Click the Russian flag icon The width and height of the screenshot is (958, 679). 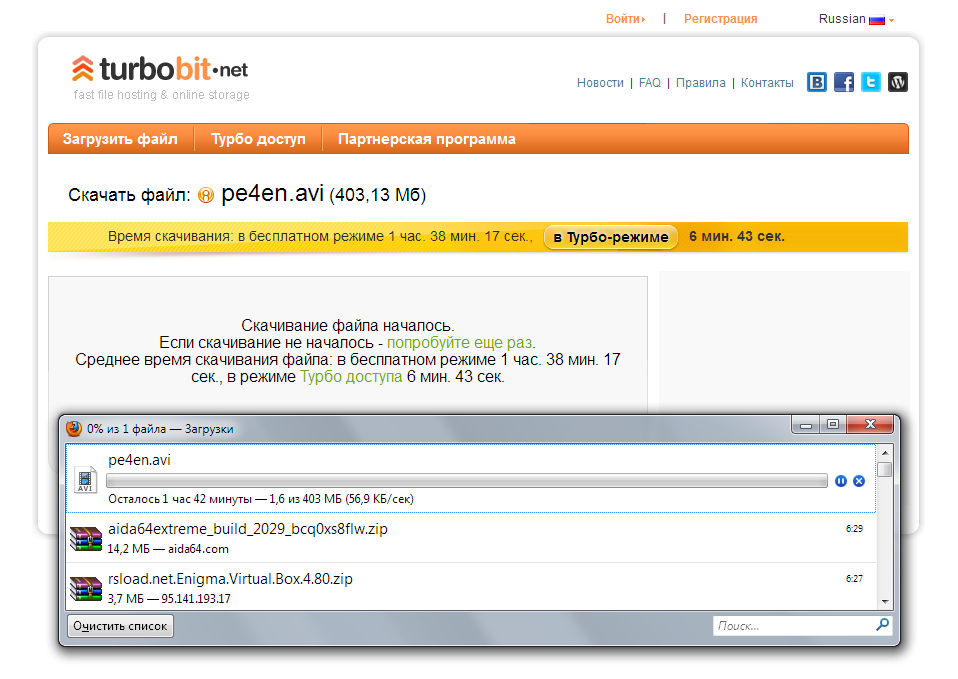click(877, 20)
